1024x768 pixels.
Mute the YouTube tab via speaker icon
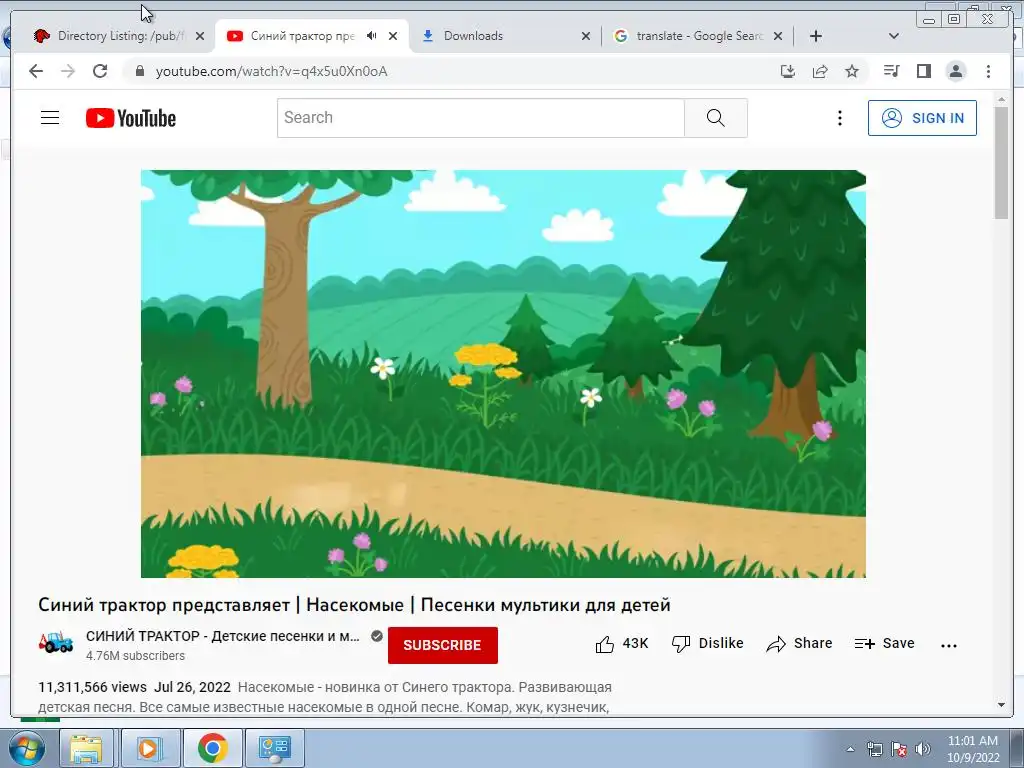pos(372,36)
